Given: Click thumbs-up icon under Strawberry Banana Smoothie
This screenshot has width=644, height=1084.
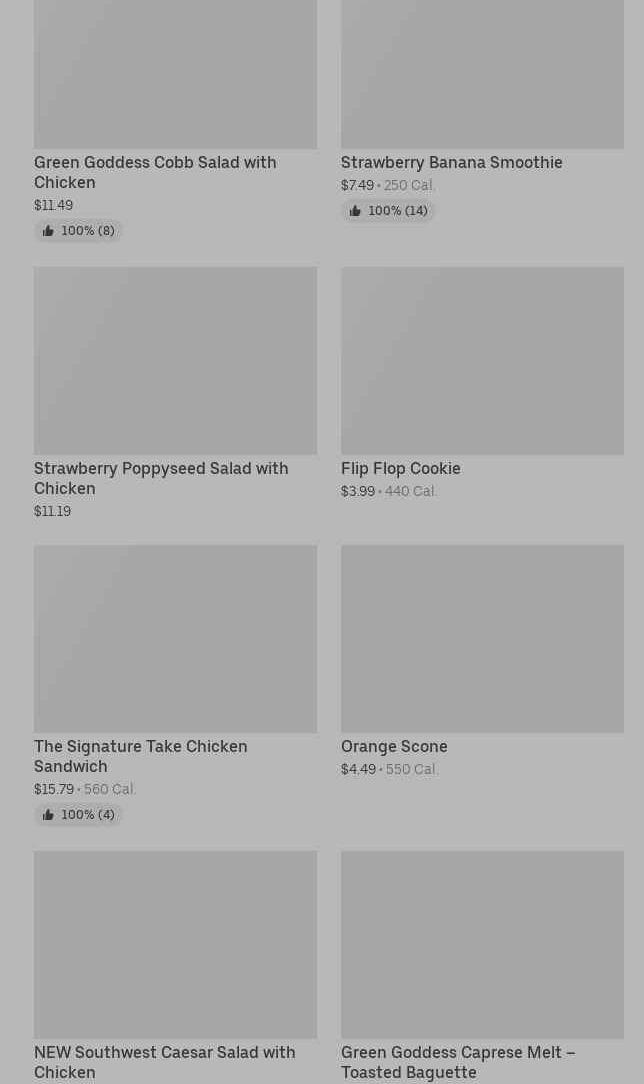Looking at the screenshot, I should pos(355,211).
